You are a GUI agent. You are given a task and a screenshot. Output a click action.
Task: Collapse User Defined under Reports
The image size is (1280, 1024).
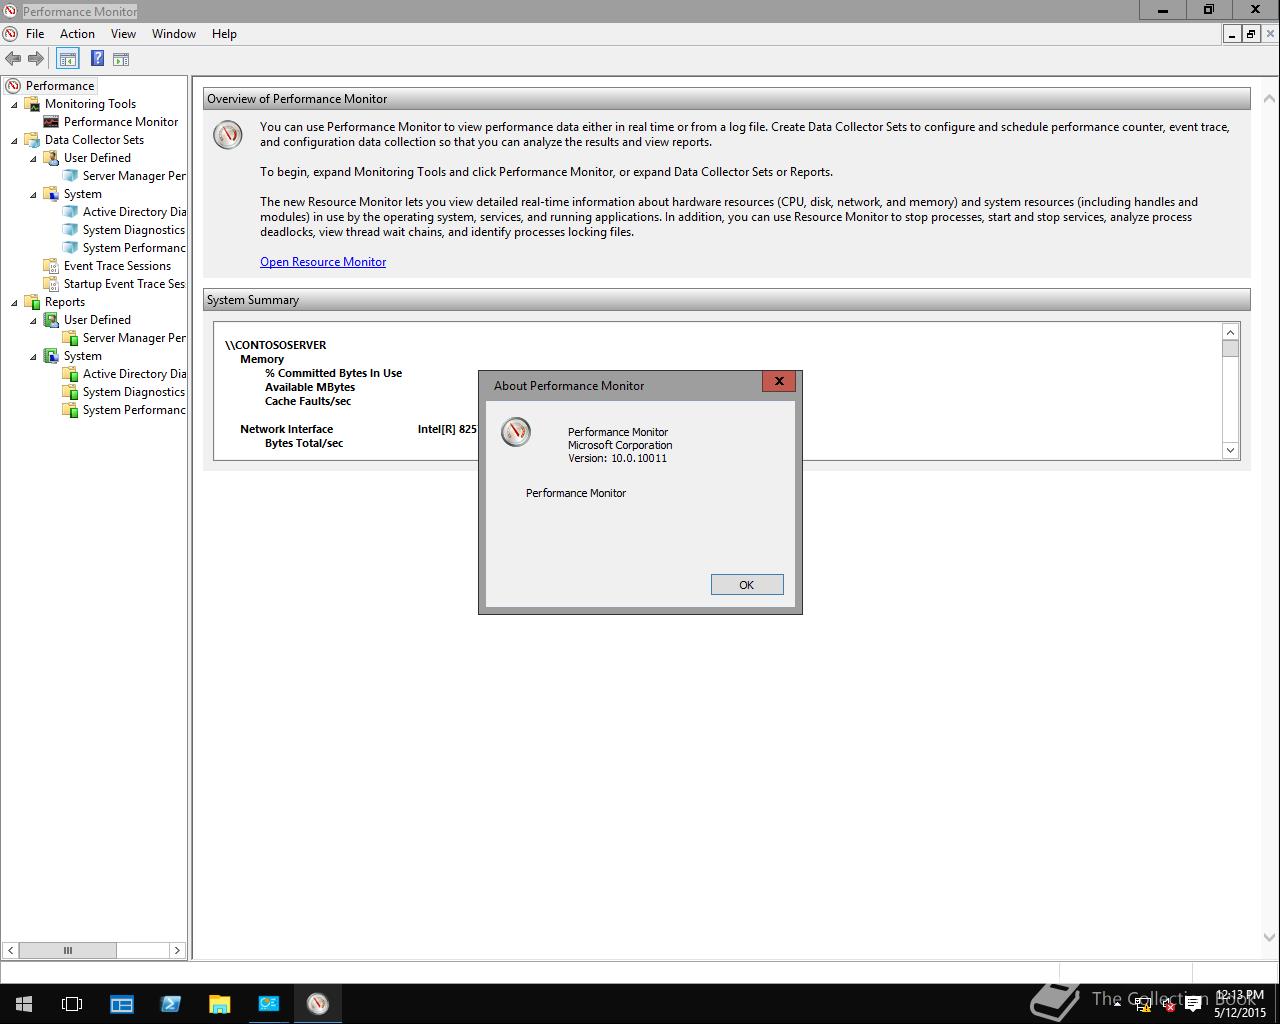(x=34, y=321)
